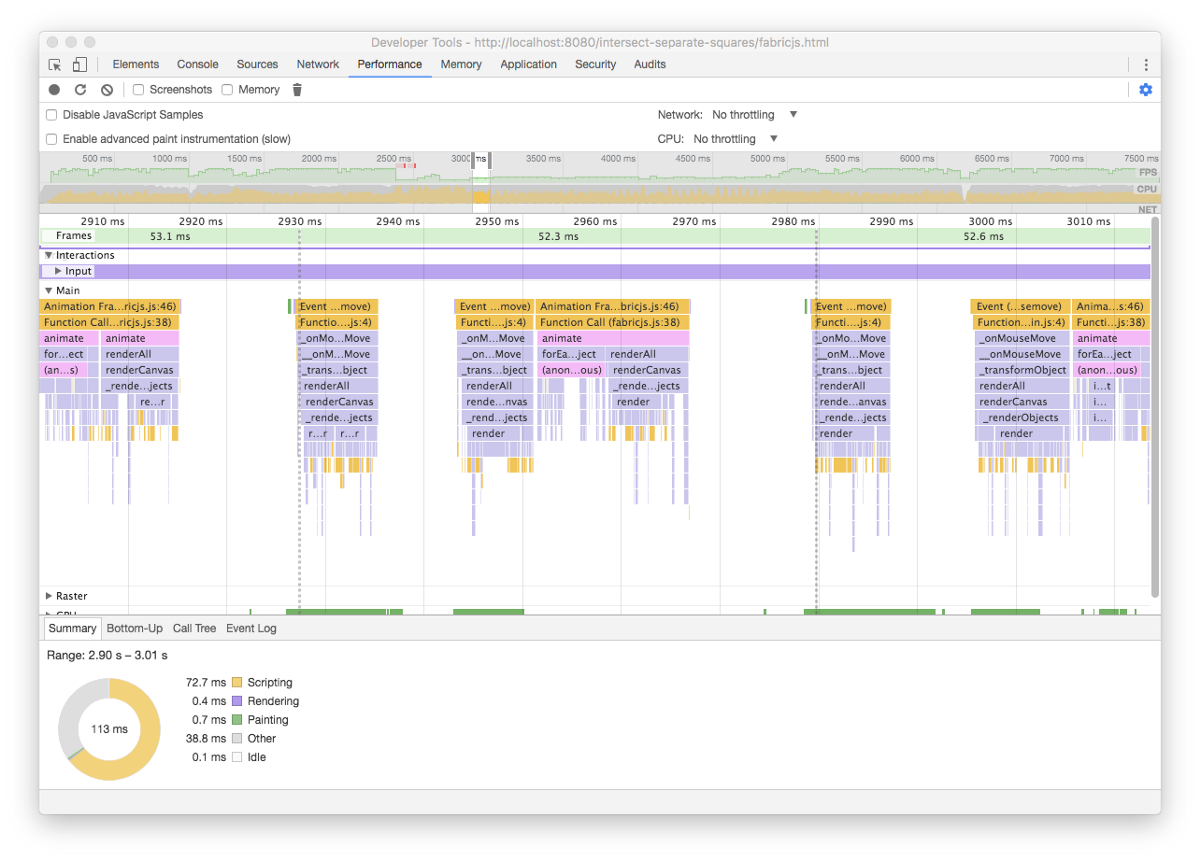Open the Network throttling dropdown

tap(754, 115)
